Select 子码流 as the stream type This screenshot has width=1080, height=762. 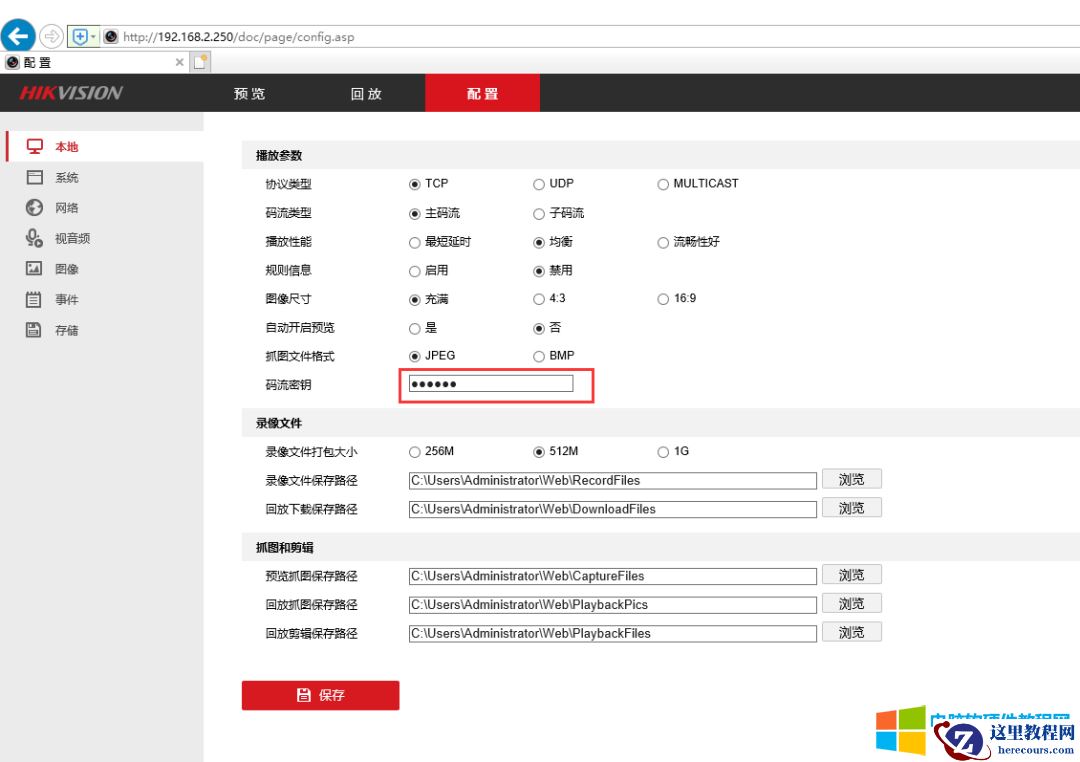tap(538, 213)
